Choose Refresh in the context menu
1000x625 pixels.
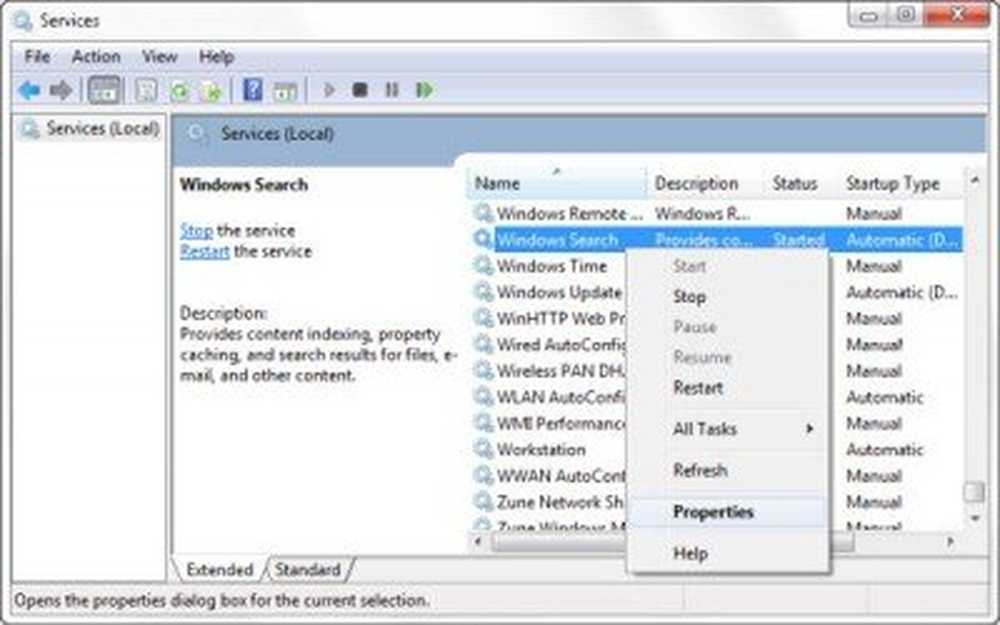728,471
